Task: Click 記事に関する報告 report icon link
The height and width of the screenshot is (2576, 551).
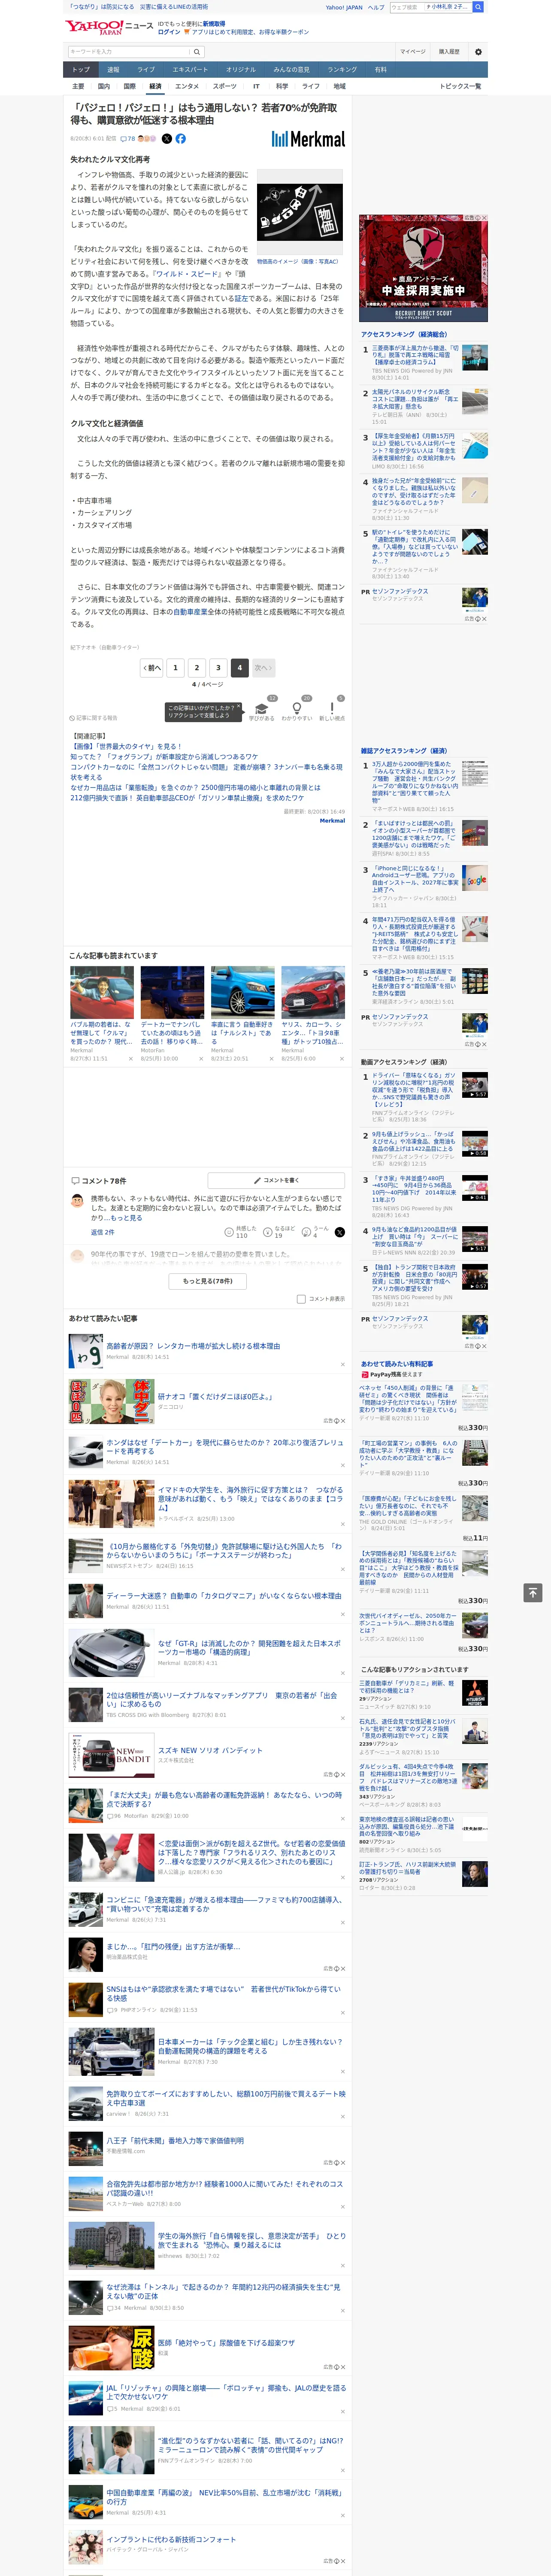Action: [94, 718]
